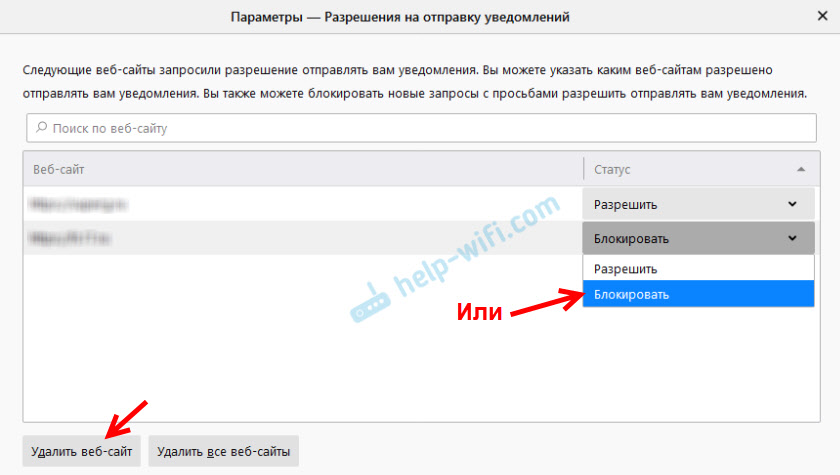The height and width of the screenshot is (475, 840).
Task: Click the sort arrow in Статус column
Action: 801,169
